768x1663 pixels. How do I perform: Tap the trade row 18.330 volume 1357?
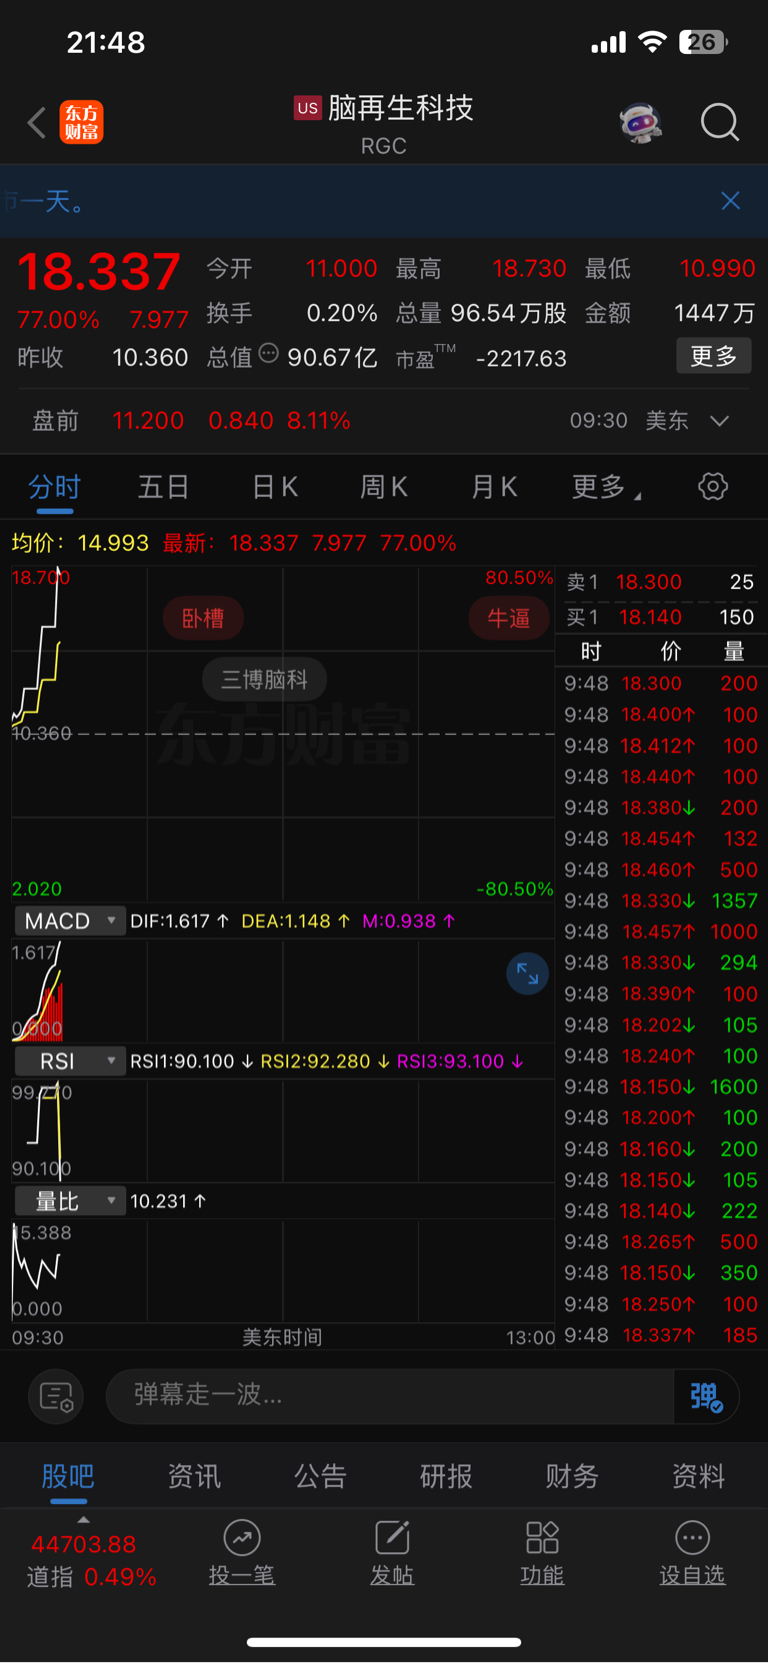pyautogui.click(x=661, y=901)
